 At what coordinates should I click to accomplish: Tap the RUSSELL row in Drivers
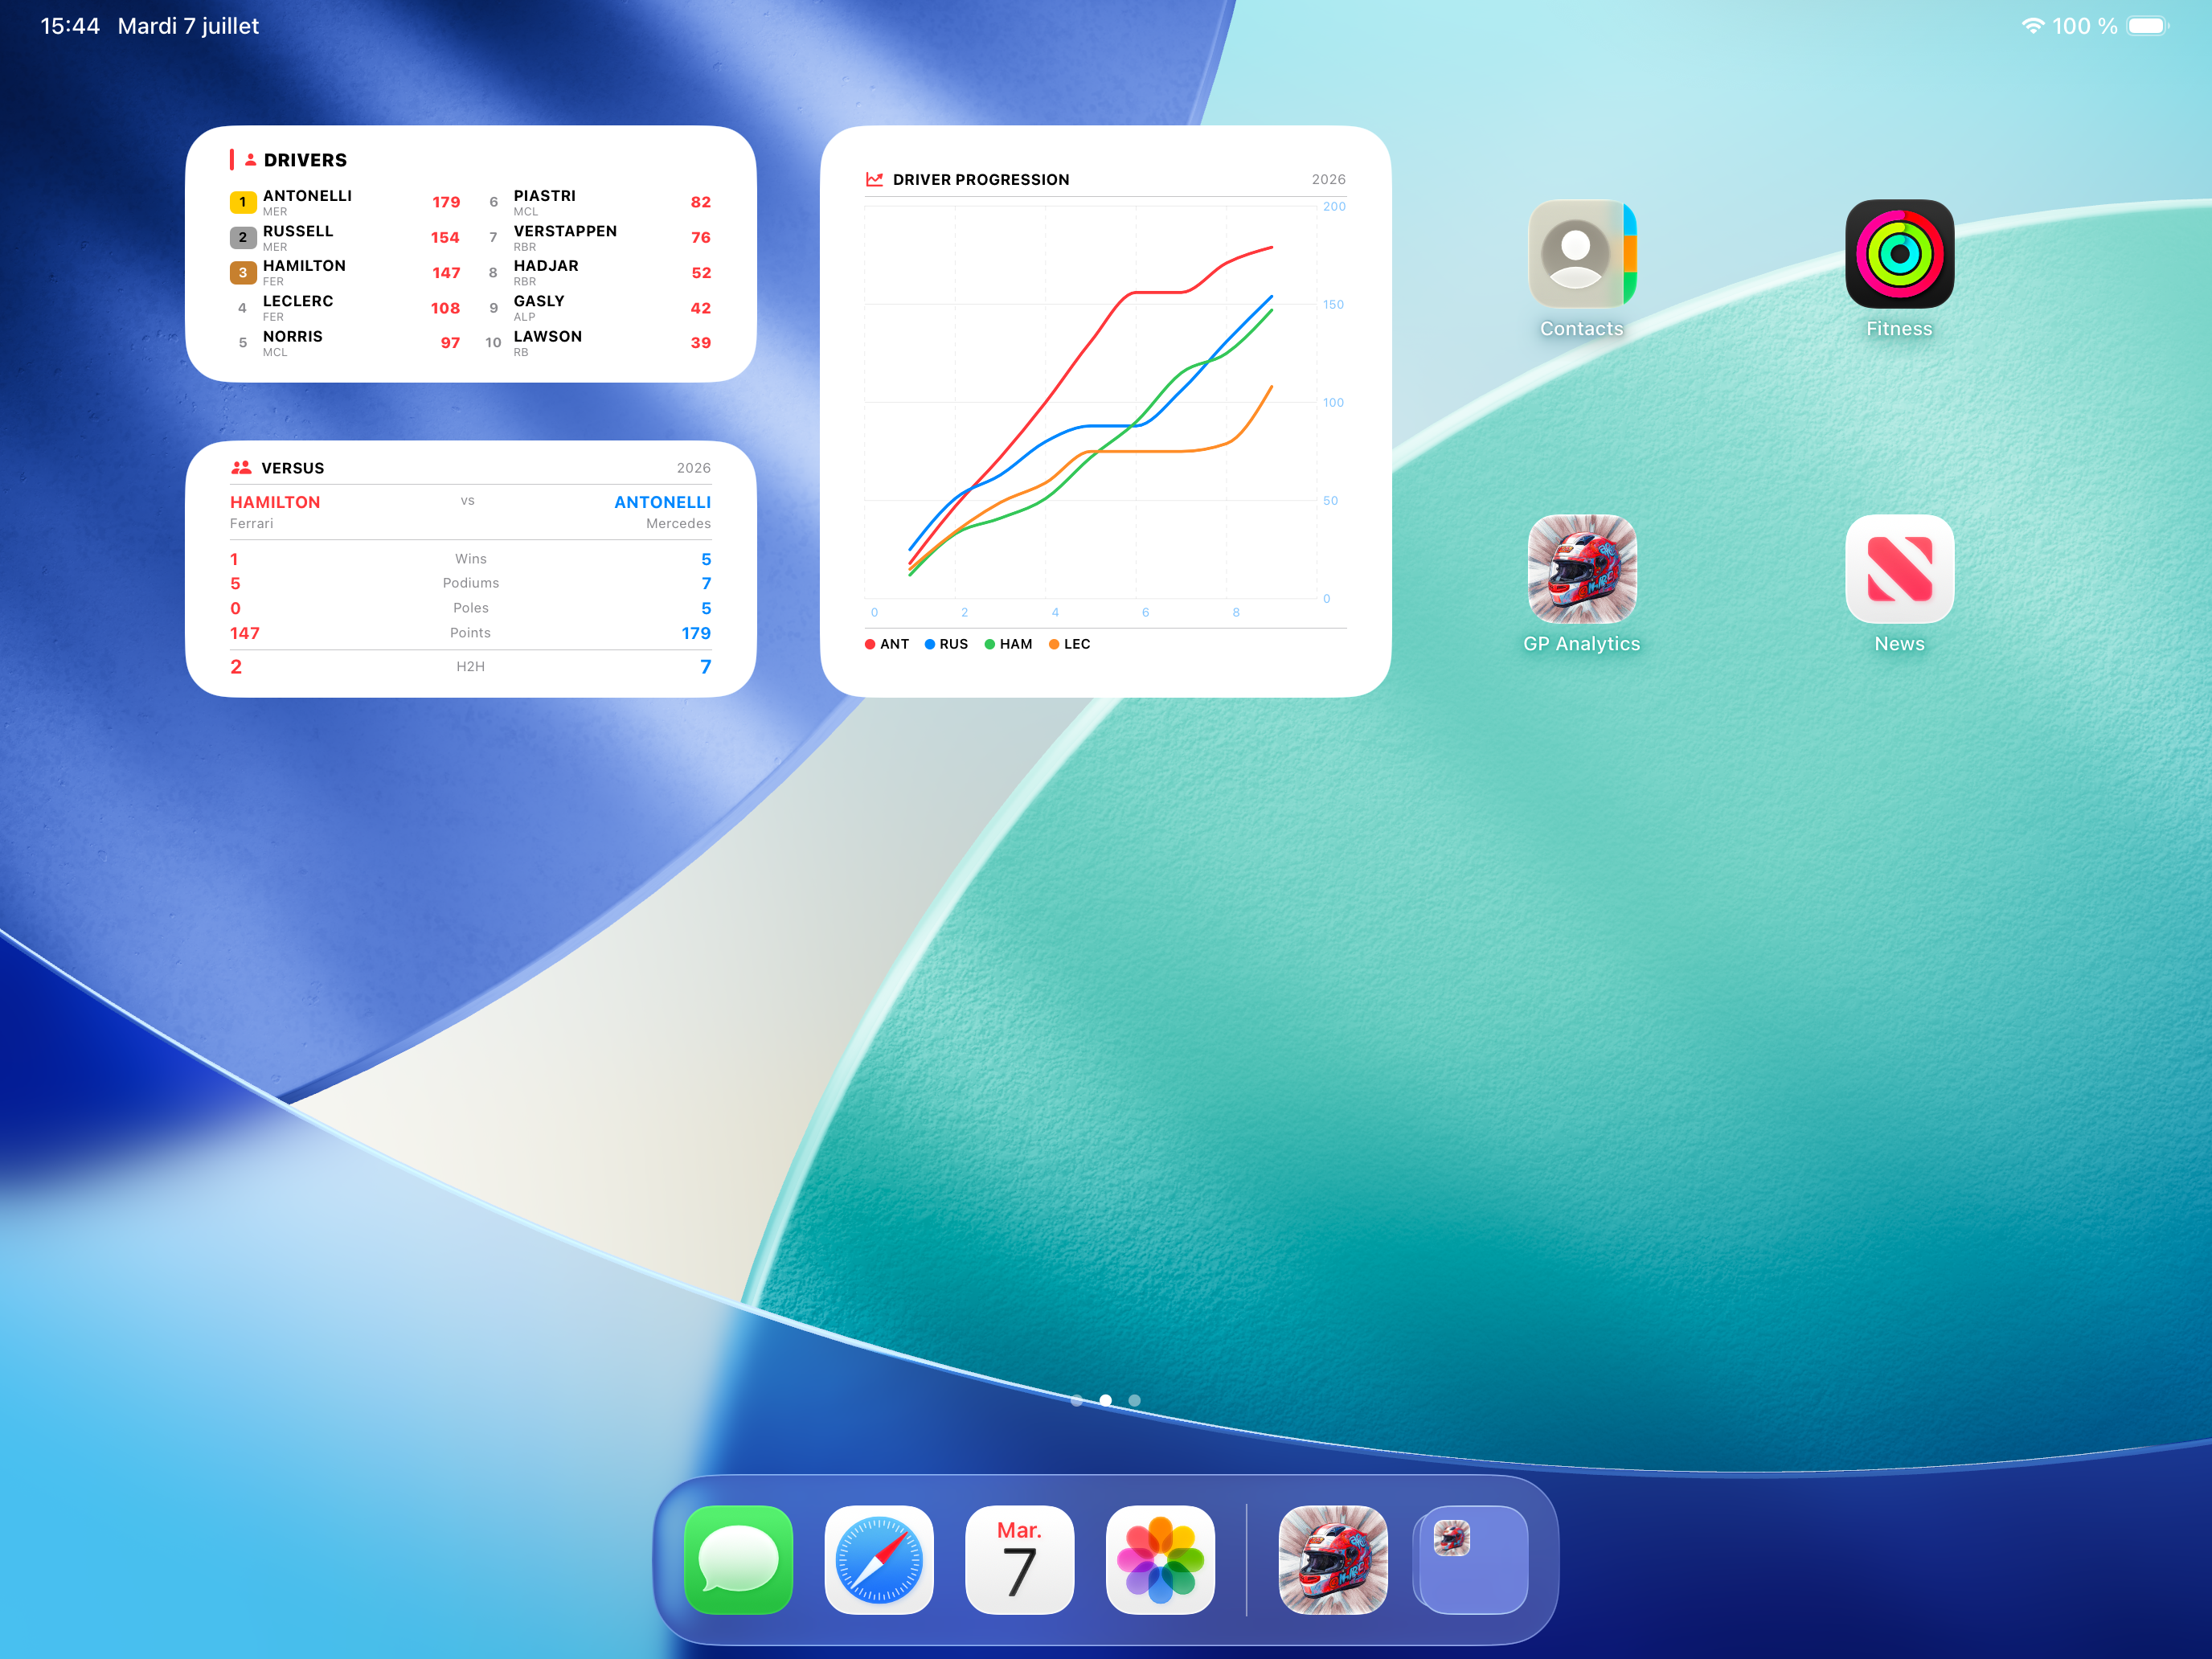tap(345, 237)
